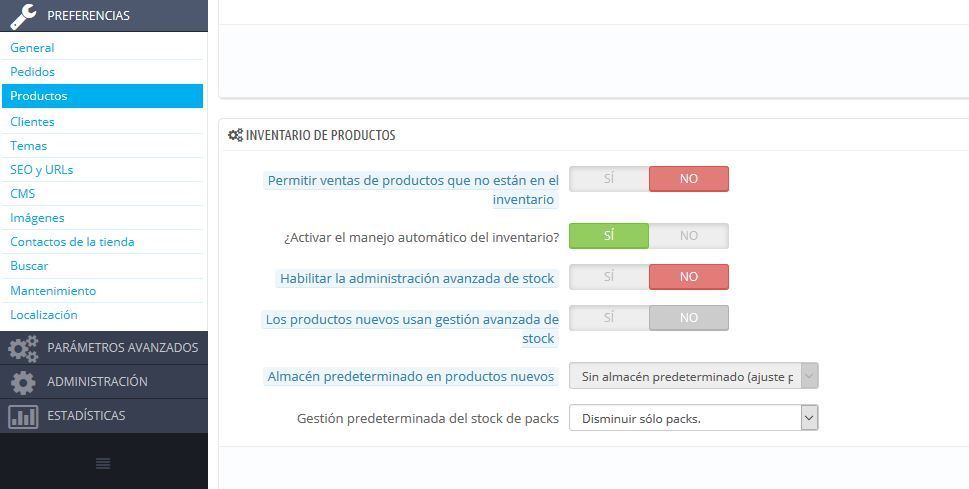Screen dimensions: 969x489
Task: Select Localización in the sidebar
Action: [x=44, y=315]
